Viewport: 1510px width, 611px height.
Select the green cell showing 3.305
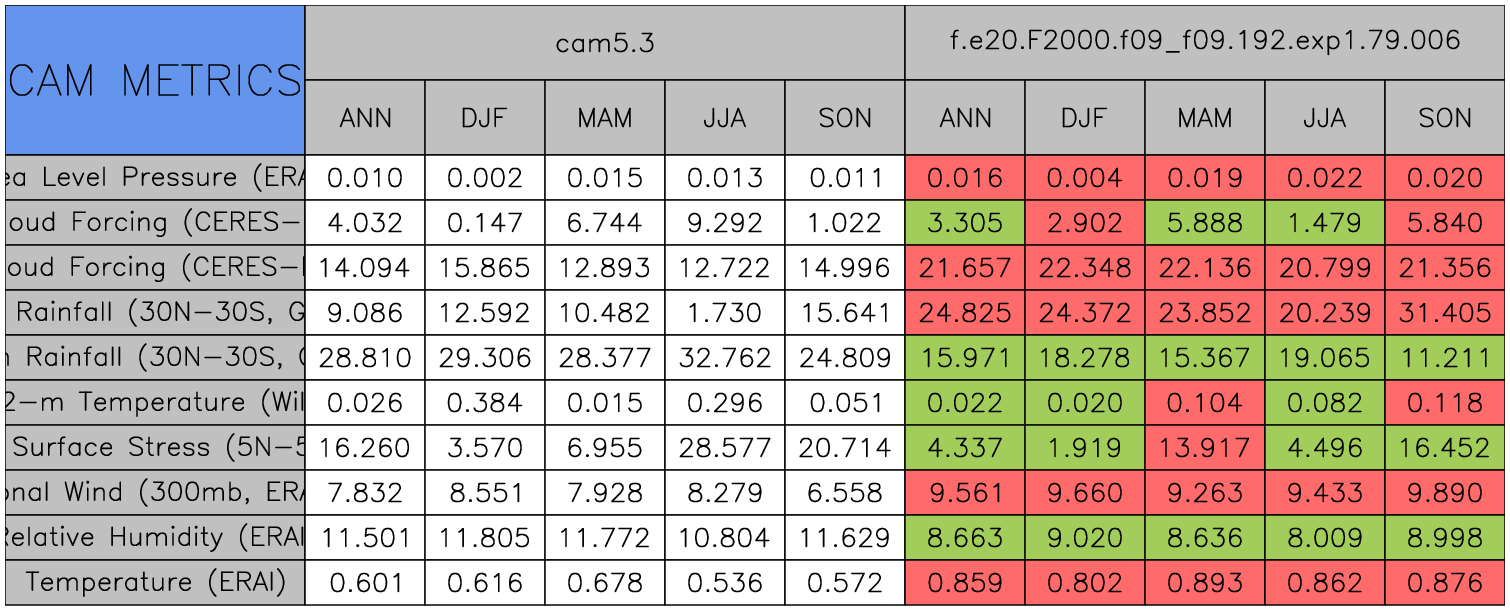[x=965, y=223]
